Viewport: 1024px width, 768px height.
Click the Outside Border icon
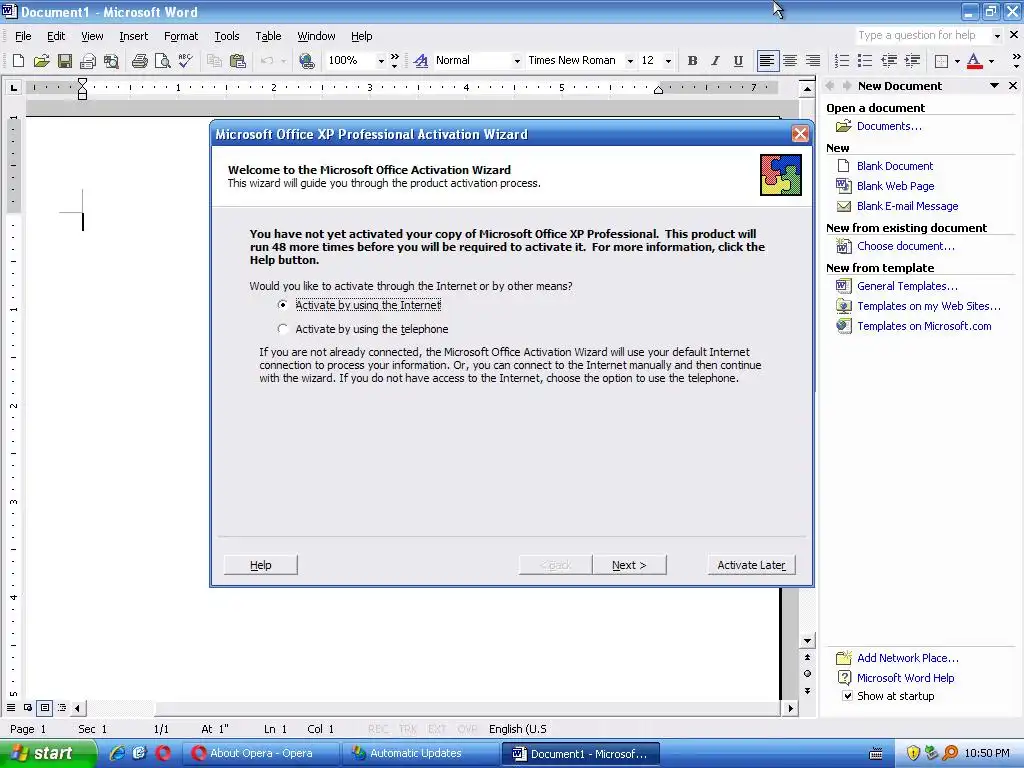(x=941, y=61)
